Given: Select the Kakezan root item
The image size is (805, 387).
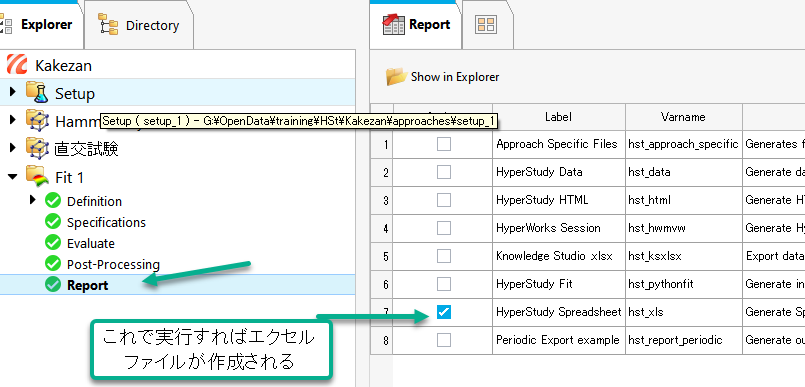Looking at the screenshot, I should 64,66.
